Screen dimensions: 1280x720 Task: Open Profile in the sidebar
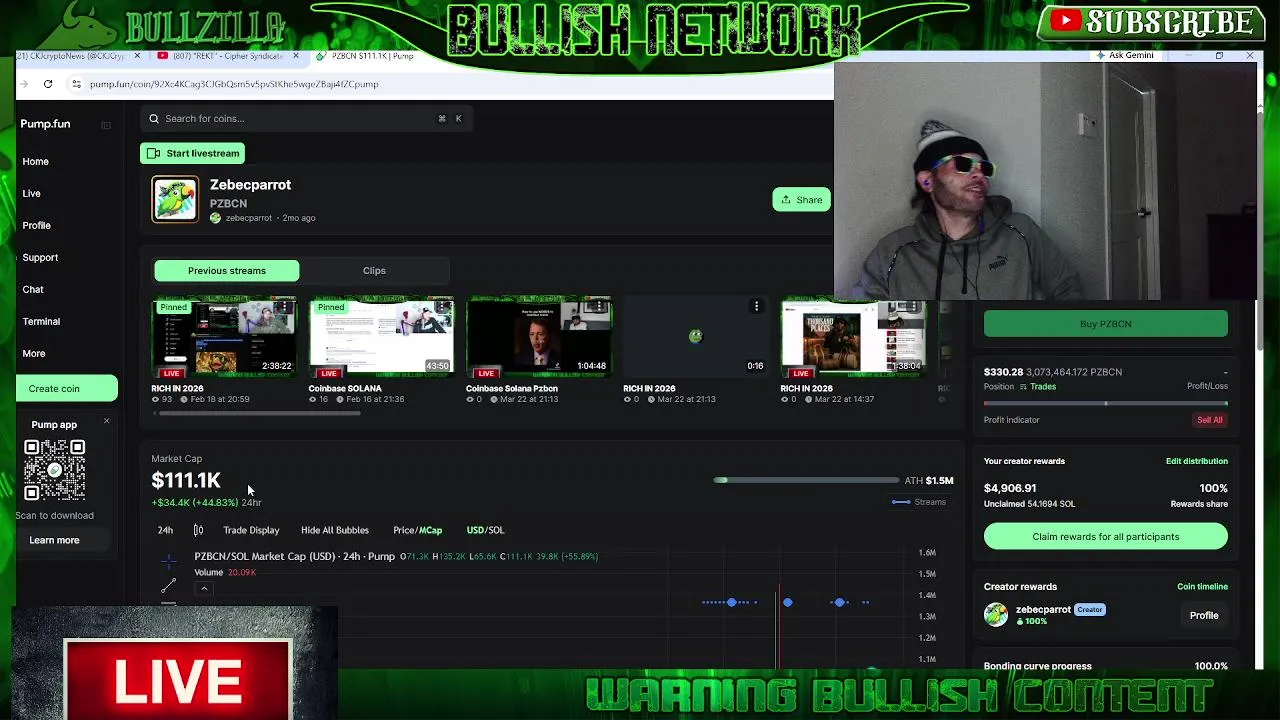(36, 225)
